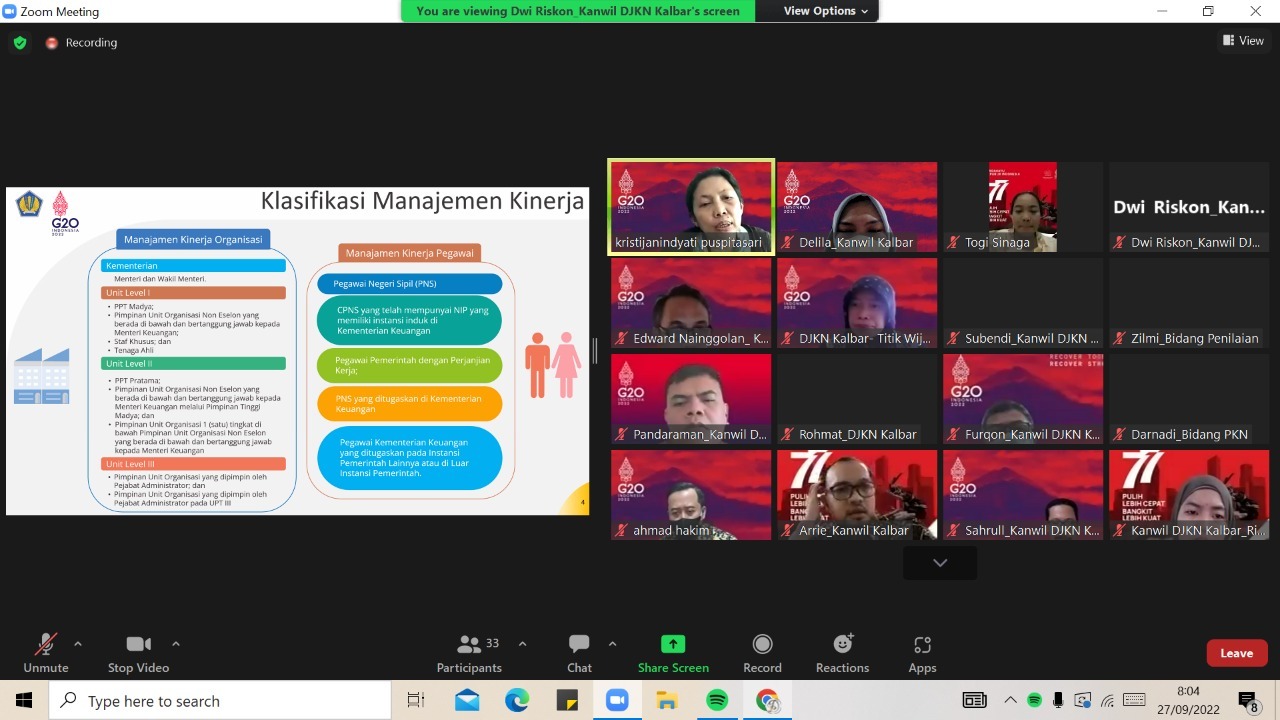
Task: Leave the meeting
Action: pos(1236,653)
